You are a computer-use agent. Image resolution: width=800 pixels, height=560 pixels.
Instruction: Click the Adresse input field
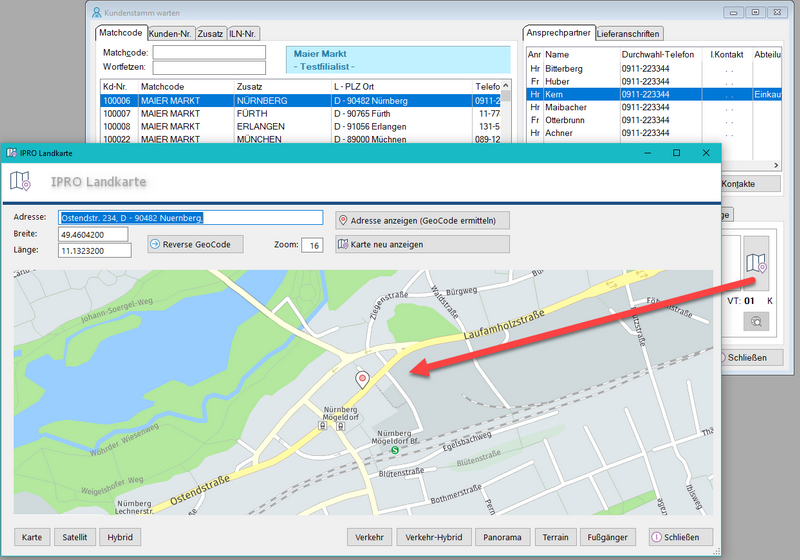[x=190, y=218]
